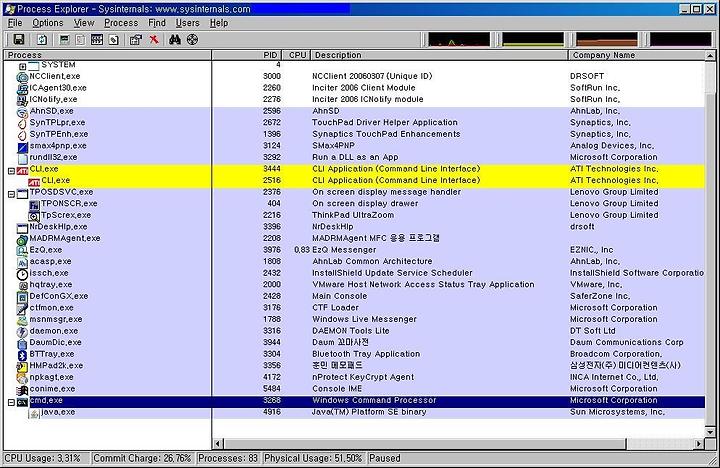Open the Options menu
Image resolution: width=720 pixels, height=468 pixels.
[x=48, y=23]
